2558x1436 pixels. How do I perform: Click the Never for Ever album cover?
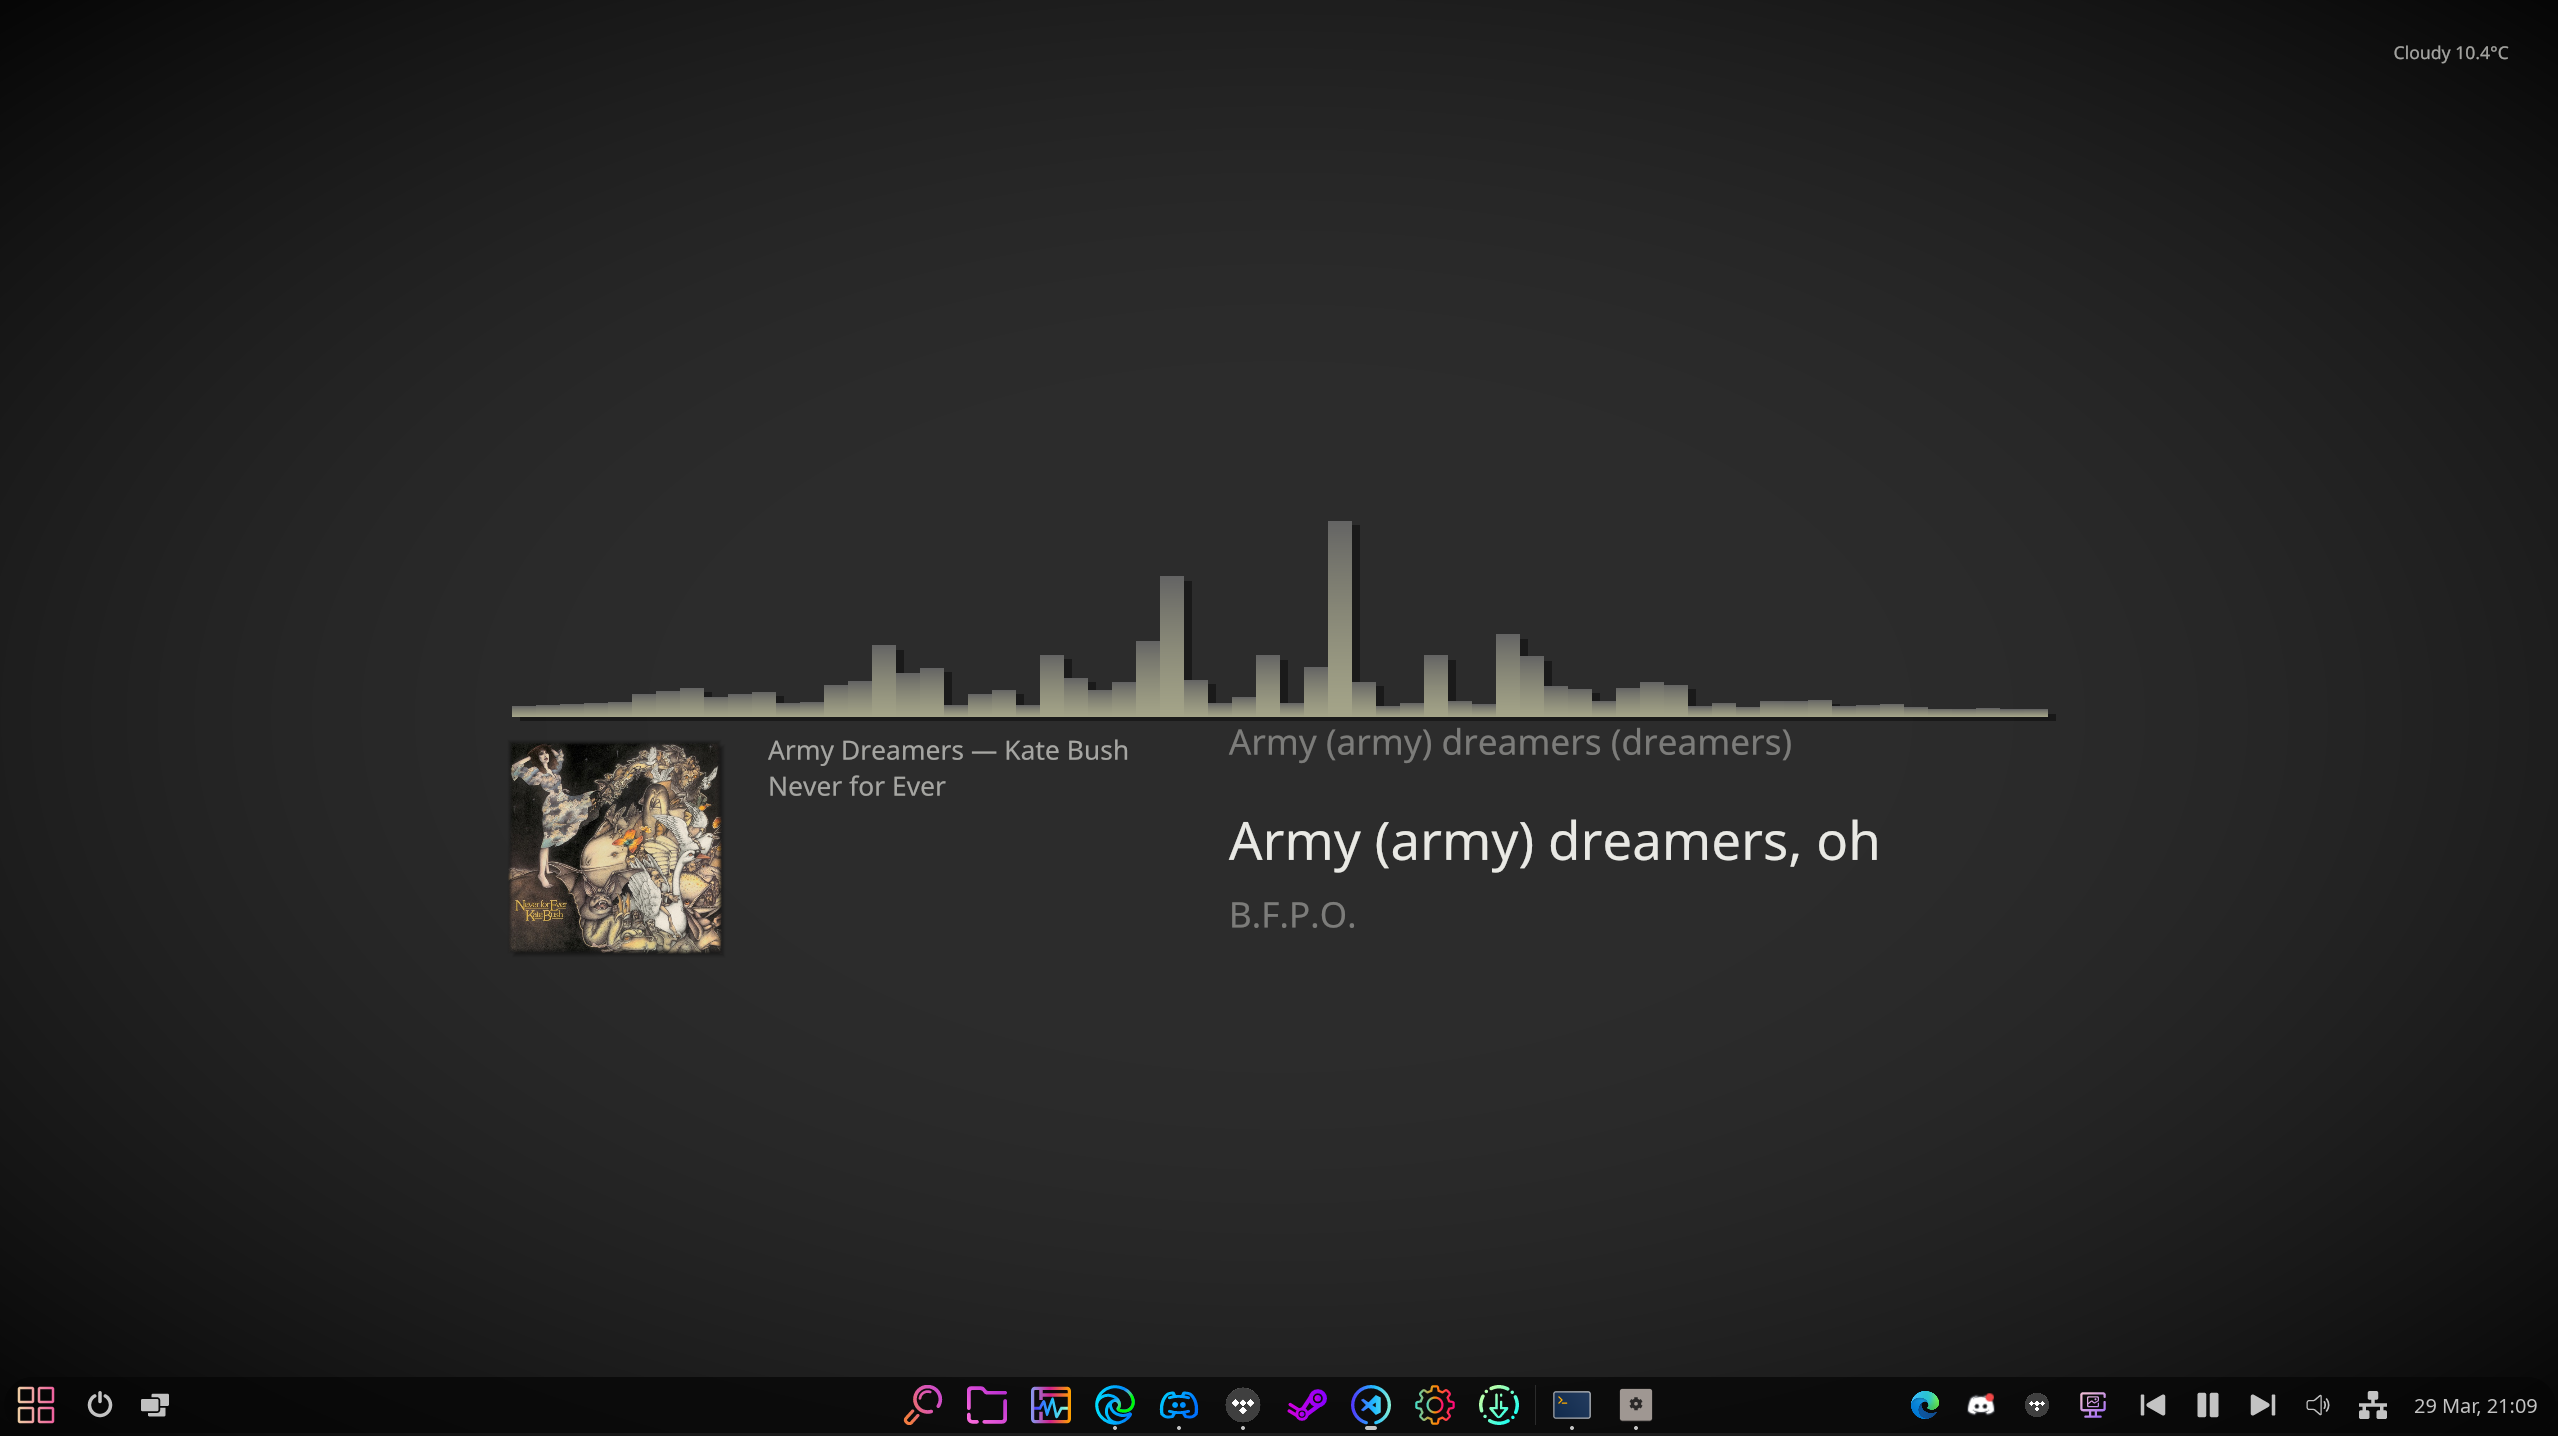point(615,847)
